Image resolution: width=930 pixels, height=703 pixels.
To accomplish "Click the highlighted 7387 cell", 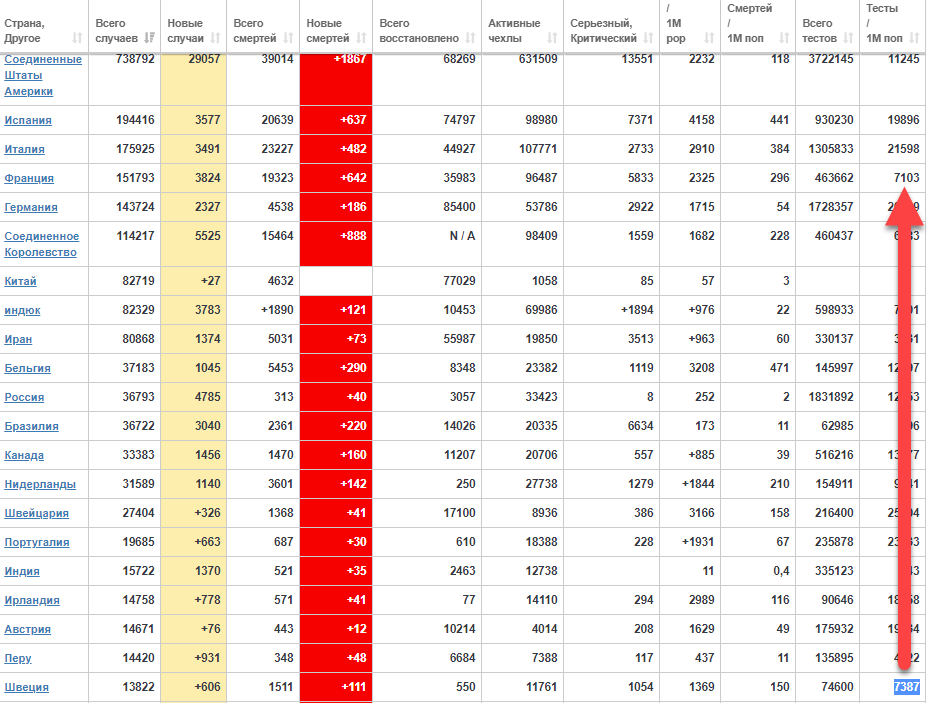I will [x=906, y=687].
